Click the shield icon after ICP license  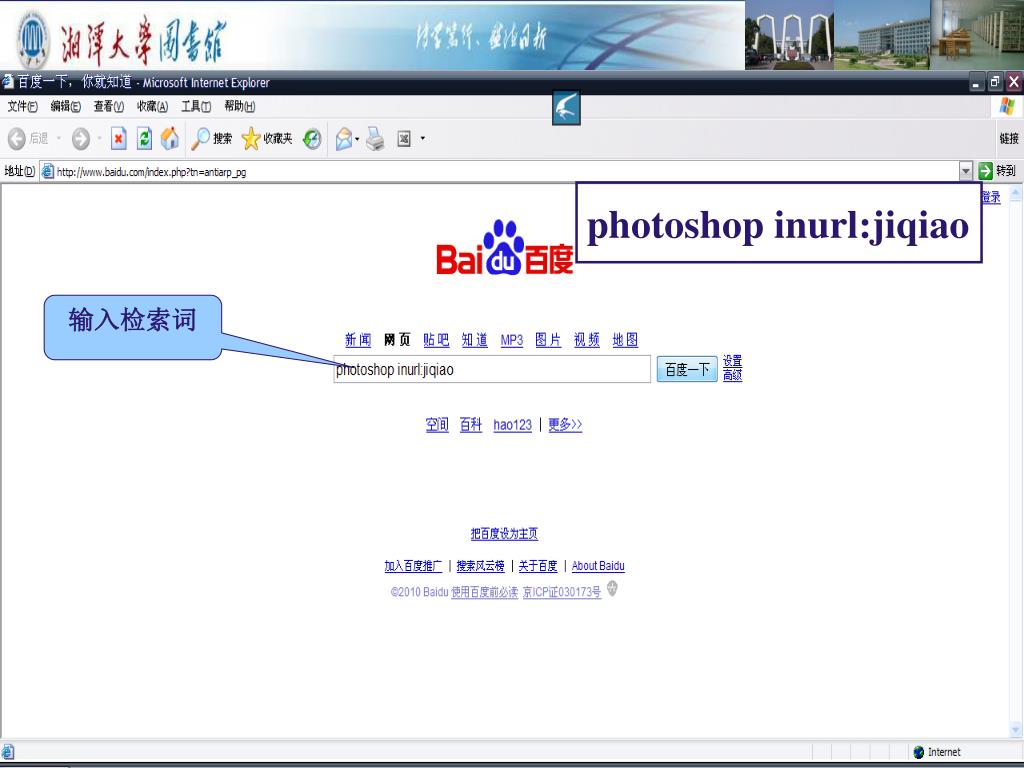612,589
